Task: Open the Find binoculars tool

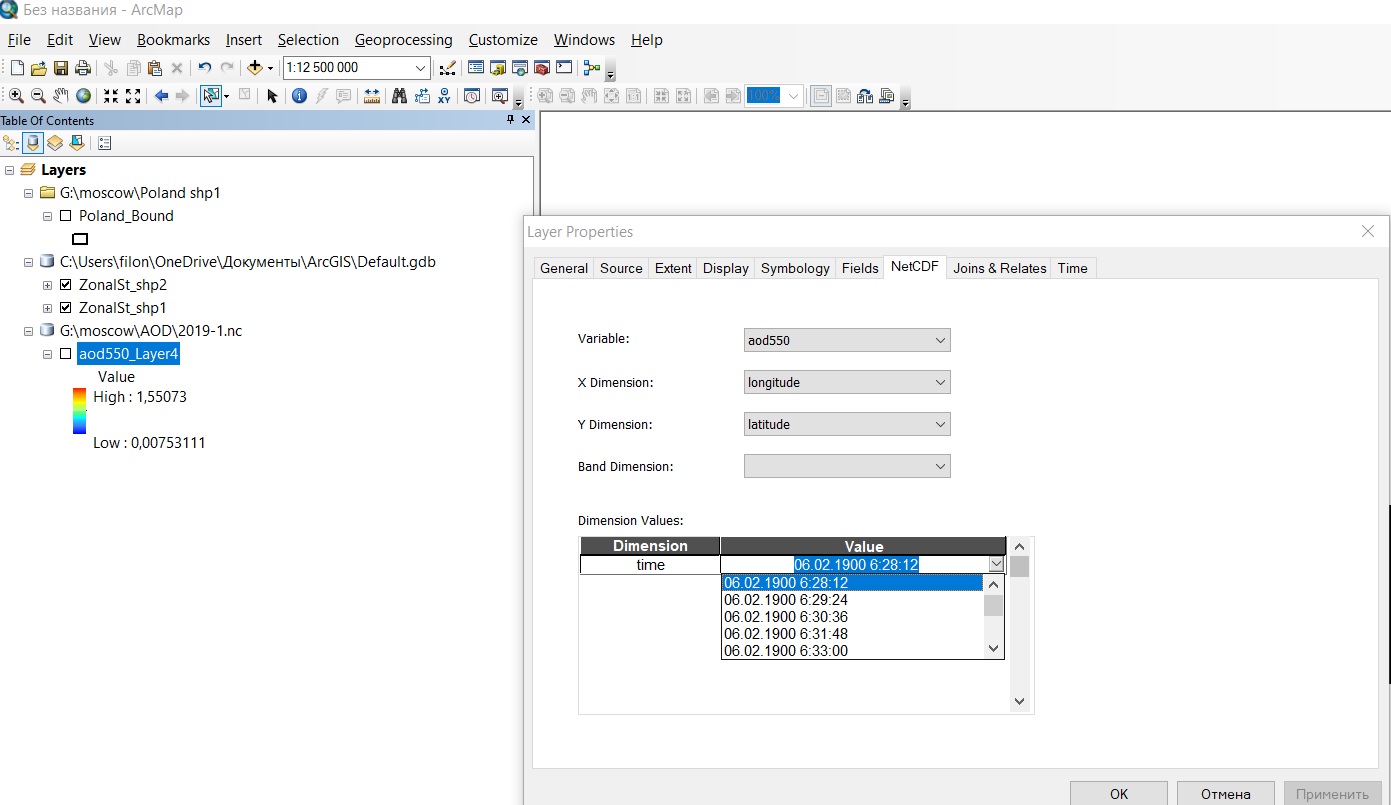Action: [399, 96]
